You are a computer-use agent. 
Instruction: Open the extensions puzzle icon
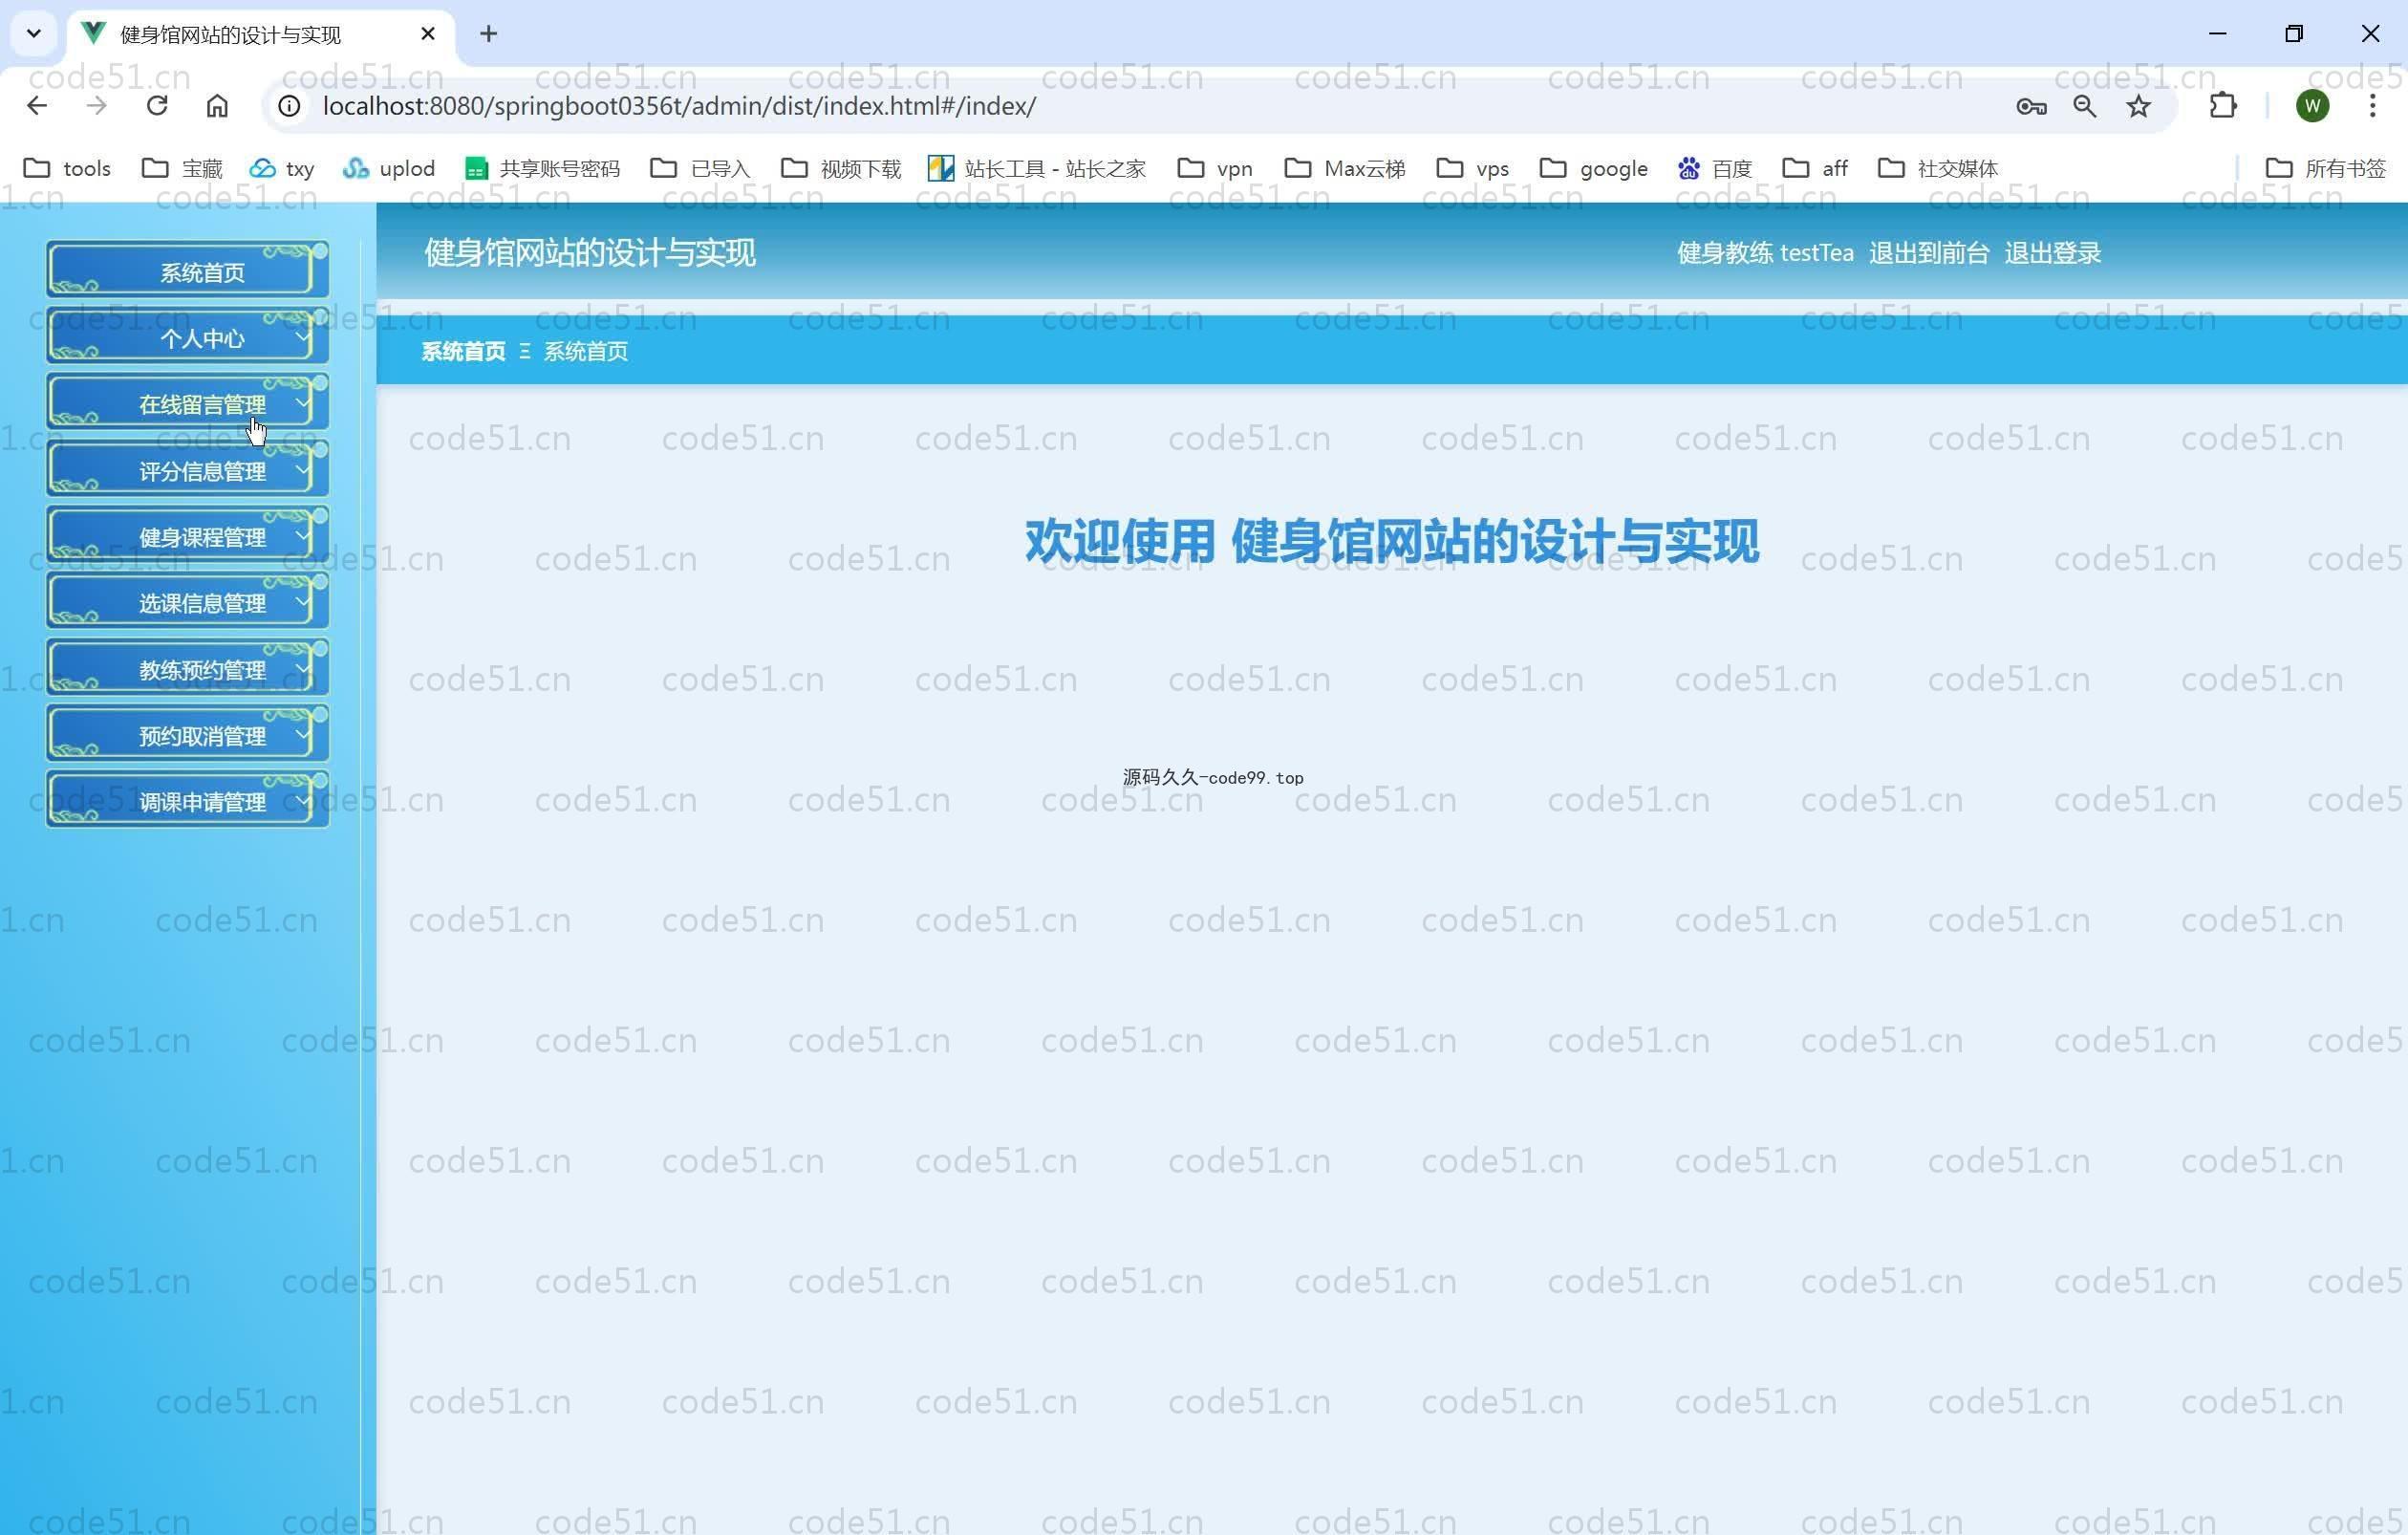click(x=2222, y=106)
